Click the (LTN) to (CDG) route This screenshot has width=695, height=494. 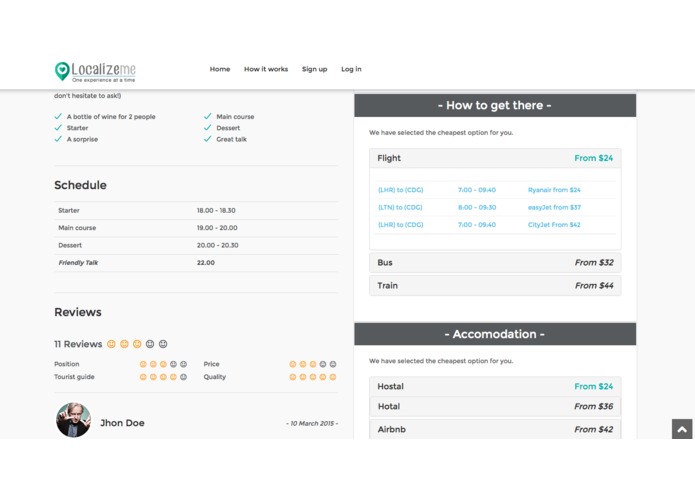pyautogui.click(x=400, y=207)
